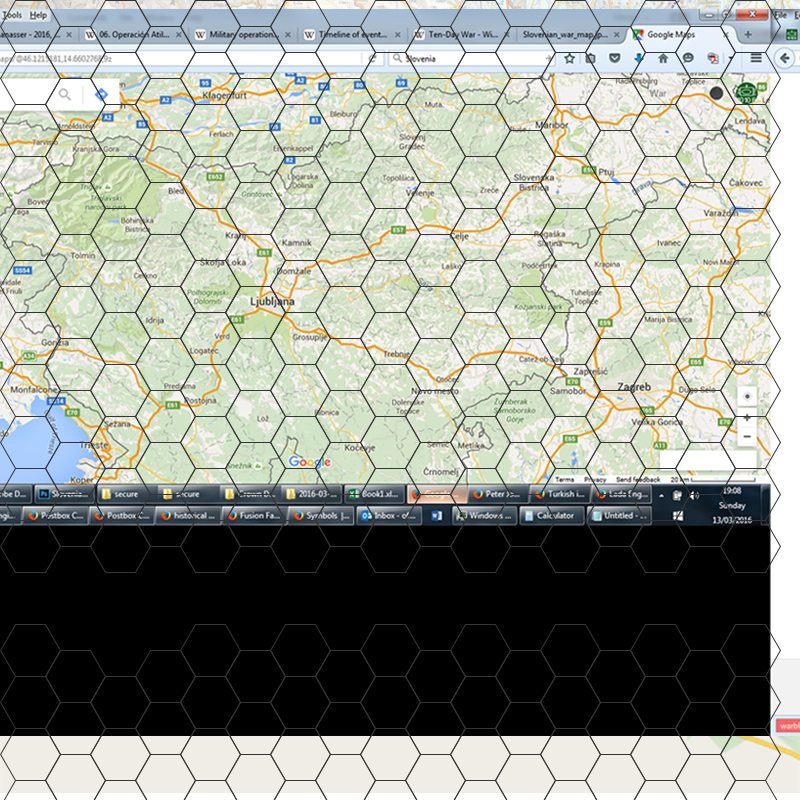Image resolution: width=800 pixels, height=800 pixels.
Task: Click the smiley Hello toolbar icon
Action: [688, 58]
